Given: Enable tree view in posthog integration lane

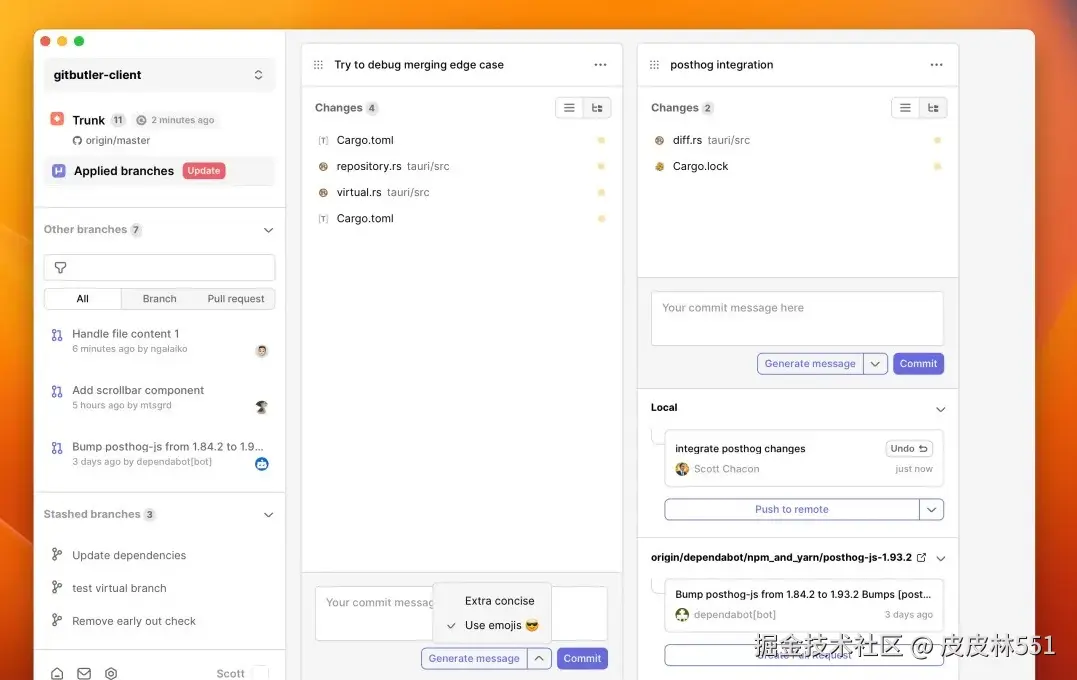Looking at the screenshot, I should point(933,108).
